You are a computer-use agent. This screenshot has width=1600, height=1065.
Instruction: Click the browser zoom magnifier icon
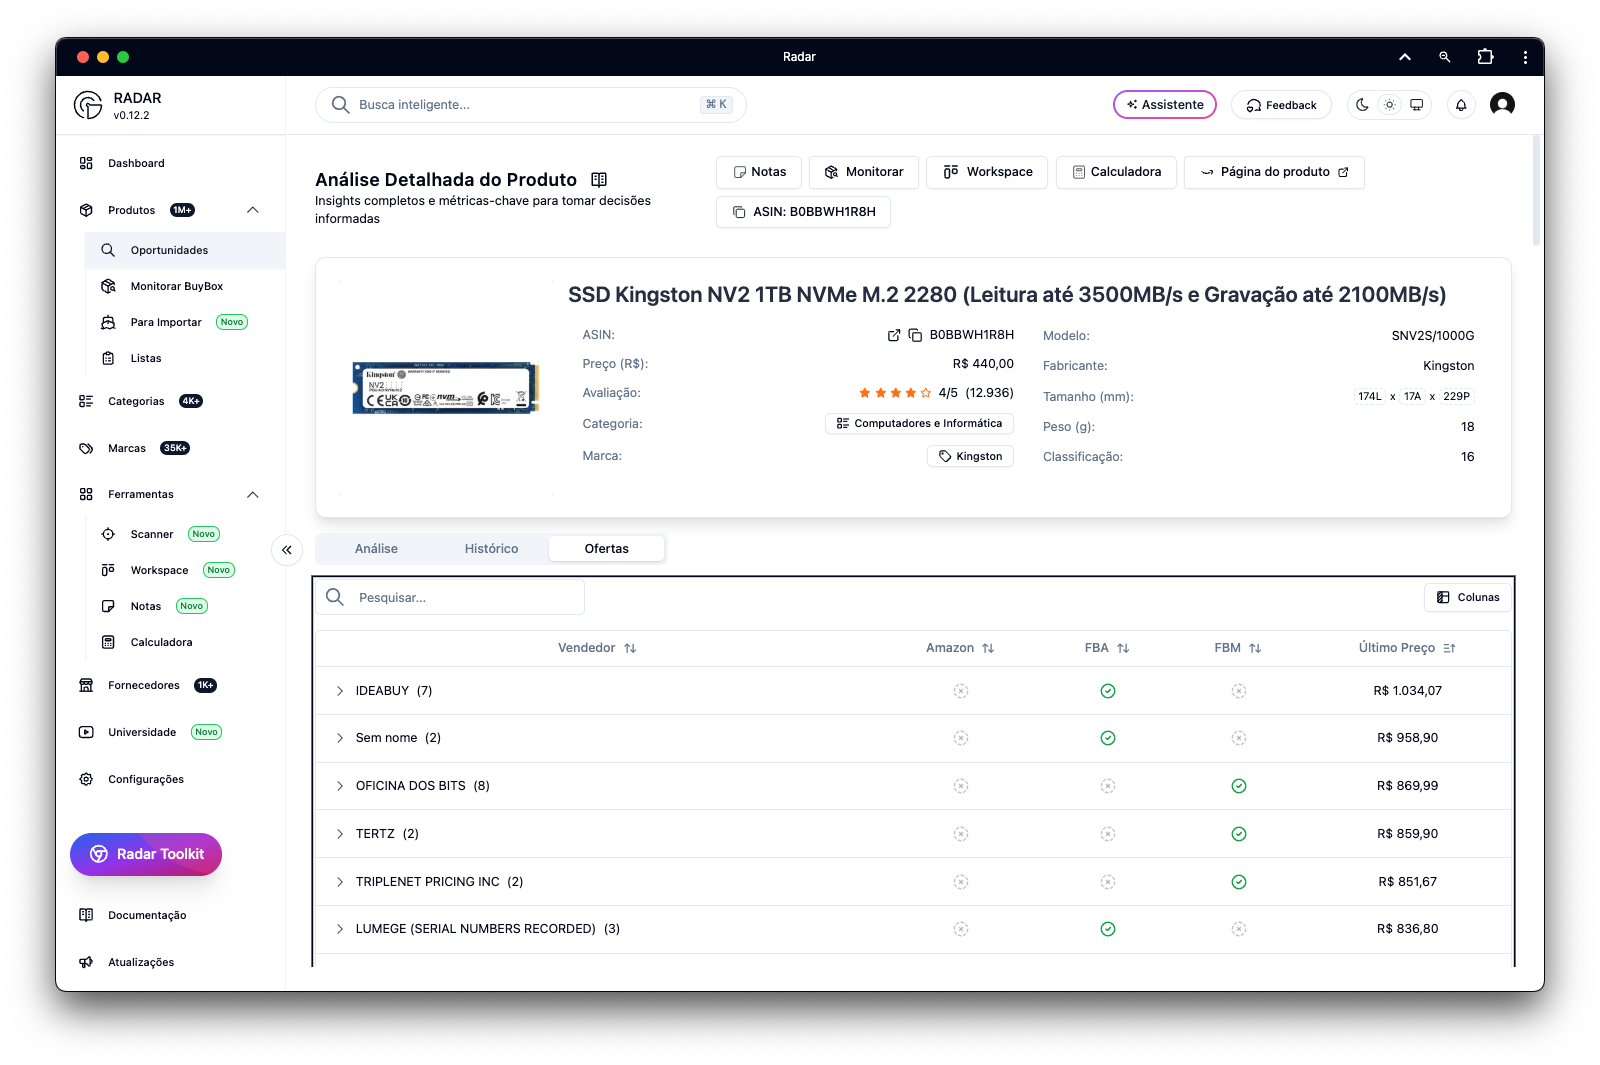(1445, 57)
